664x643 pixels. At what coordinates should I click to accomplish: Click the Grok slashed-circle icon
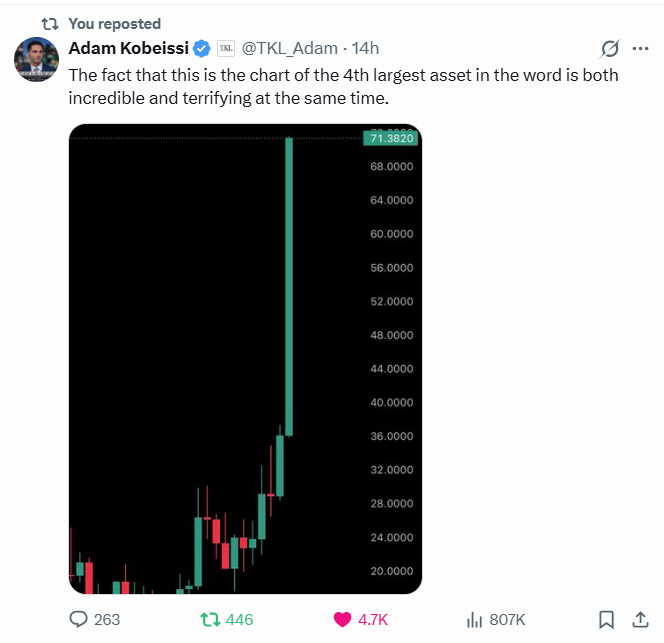(610, 49)
